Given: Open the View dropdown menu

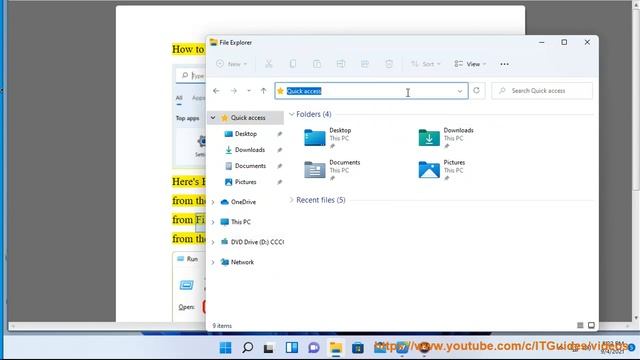Looking at the screenshot, I should (x=470, y=64).
